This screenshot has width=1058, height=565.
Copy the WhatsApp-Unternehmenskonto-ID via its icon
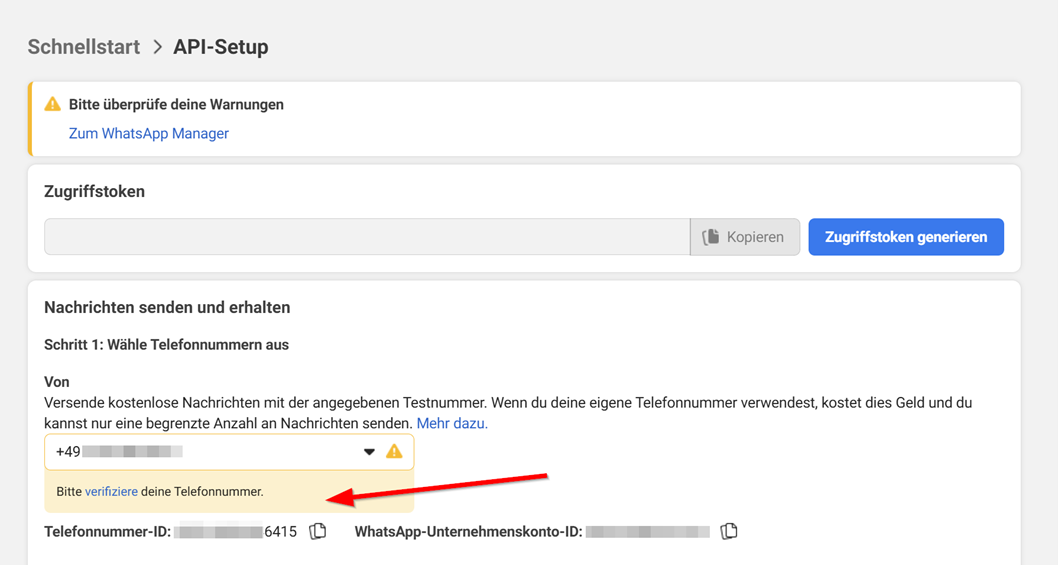point(729,531)
